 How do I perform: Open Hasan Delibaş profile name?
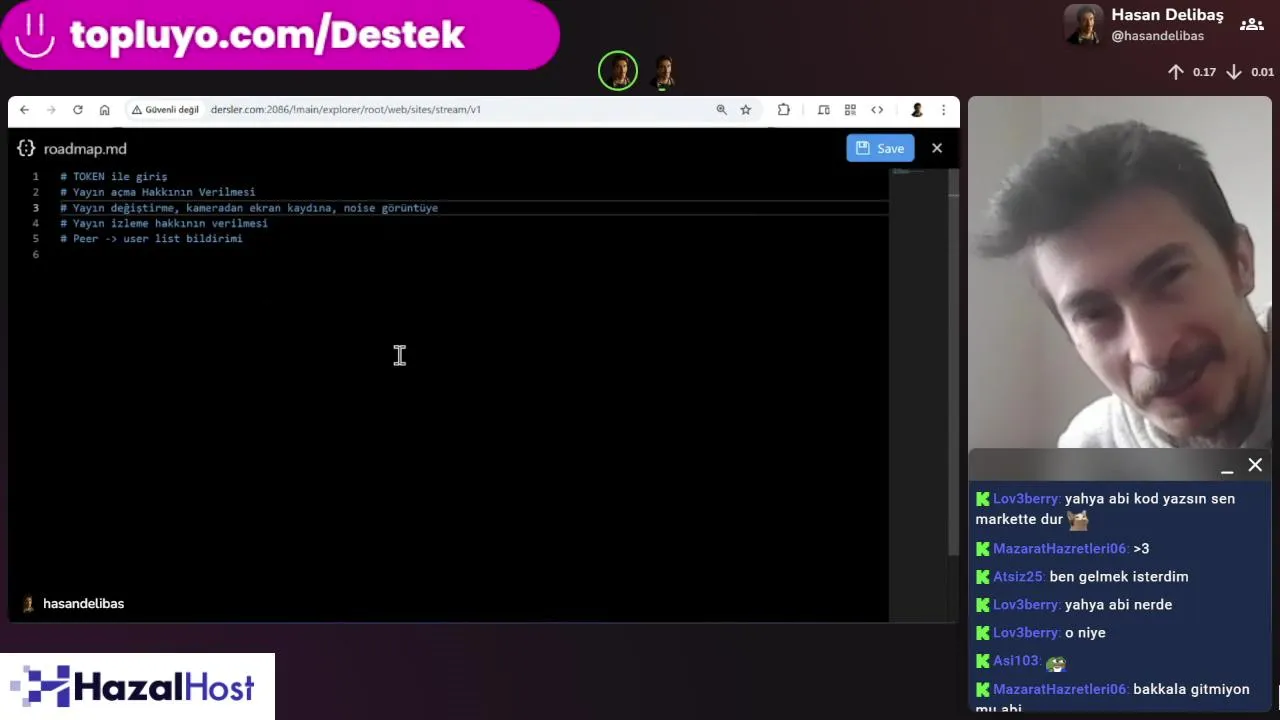pos(1167,15)
